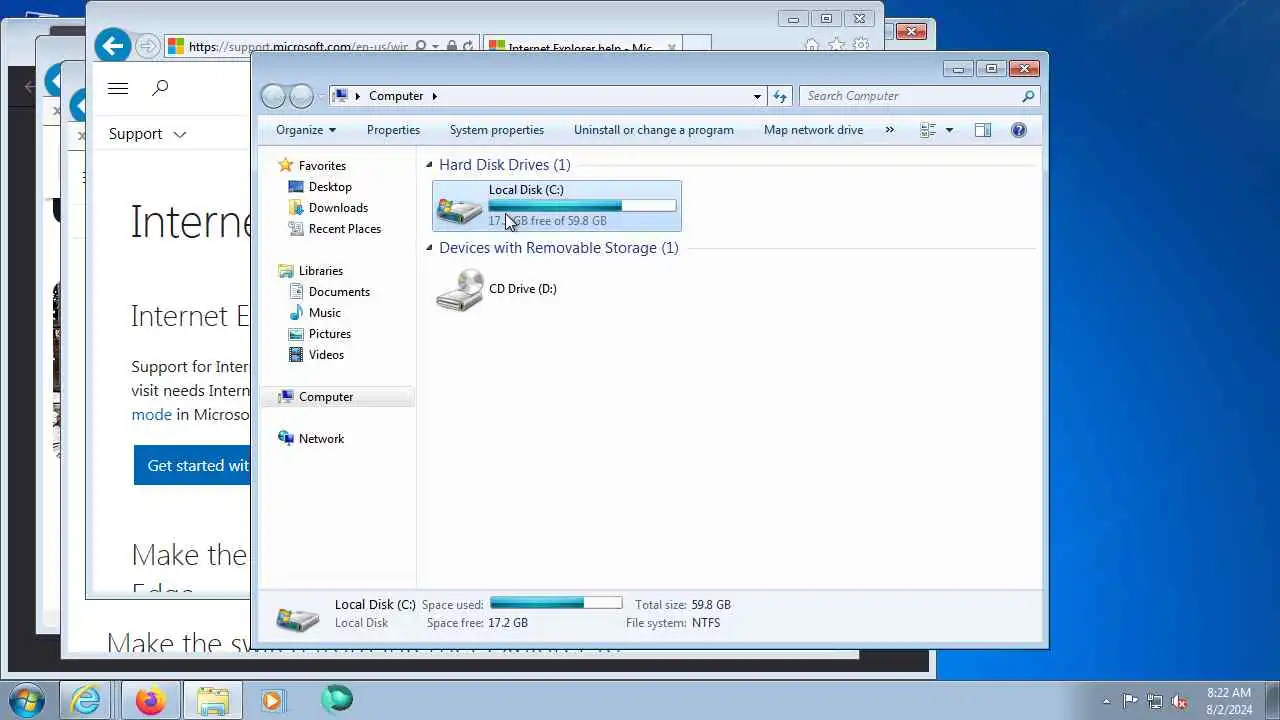Screen dimensions: 1280x720
Task: Open the view options dropdown arrow
Action: tap(949, 130)
